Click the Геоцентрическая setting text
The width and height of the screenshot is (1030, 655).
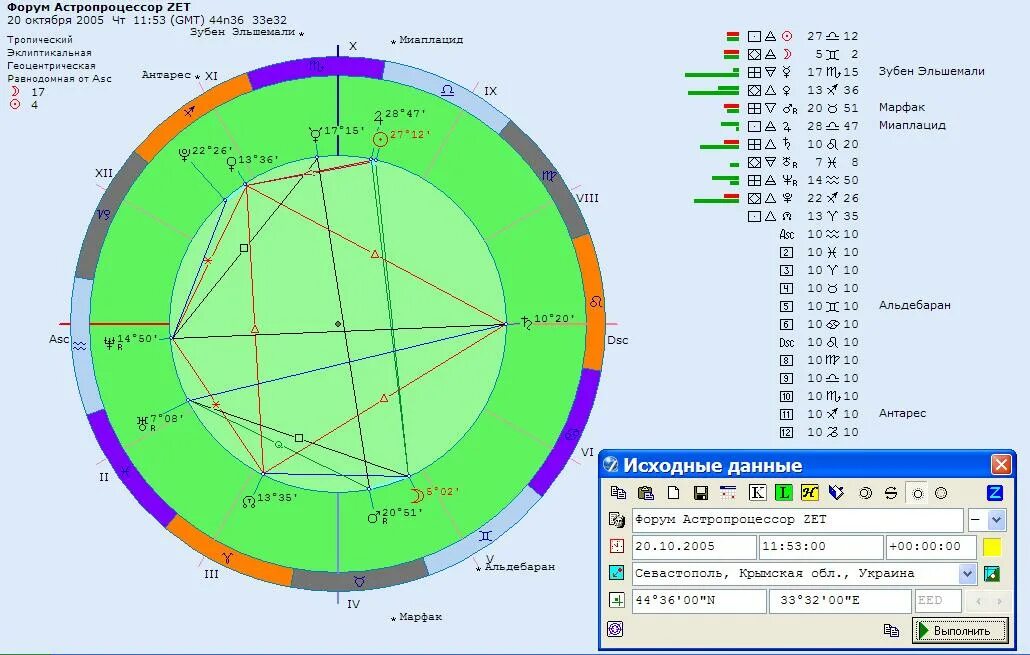[51, 66]
